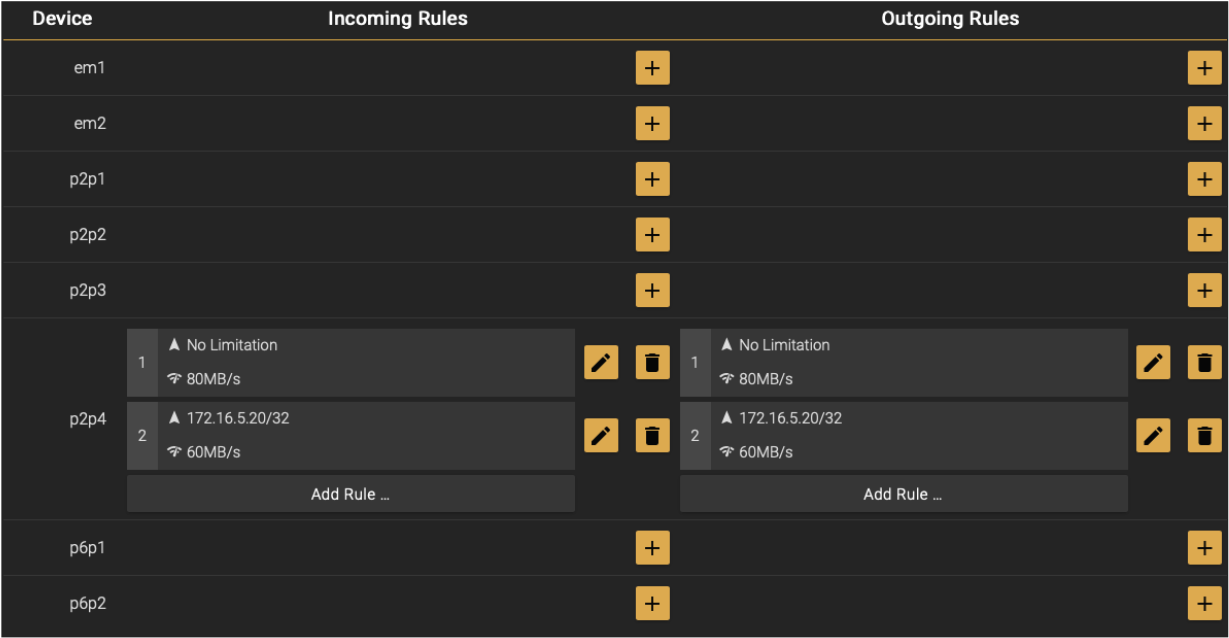This screenshot has height=638, width=1229.
Task: Add an incoming rule for p2p3
Action: 652,290
